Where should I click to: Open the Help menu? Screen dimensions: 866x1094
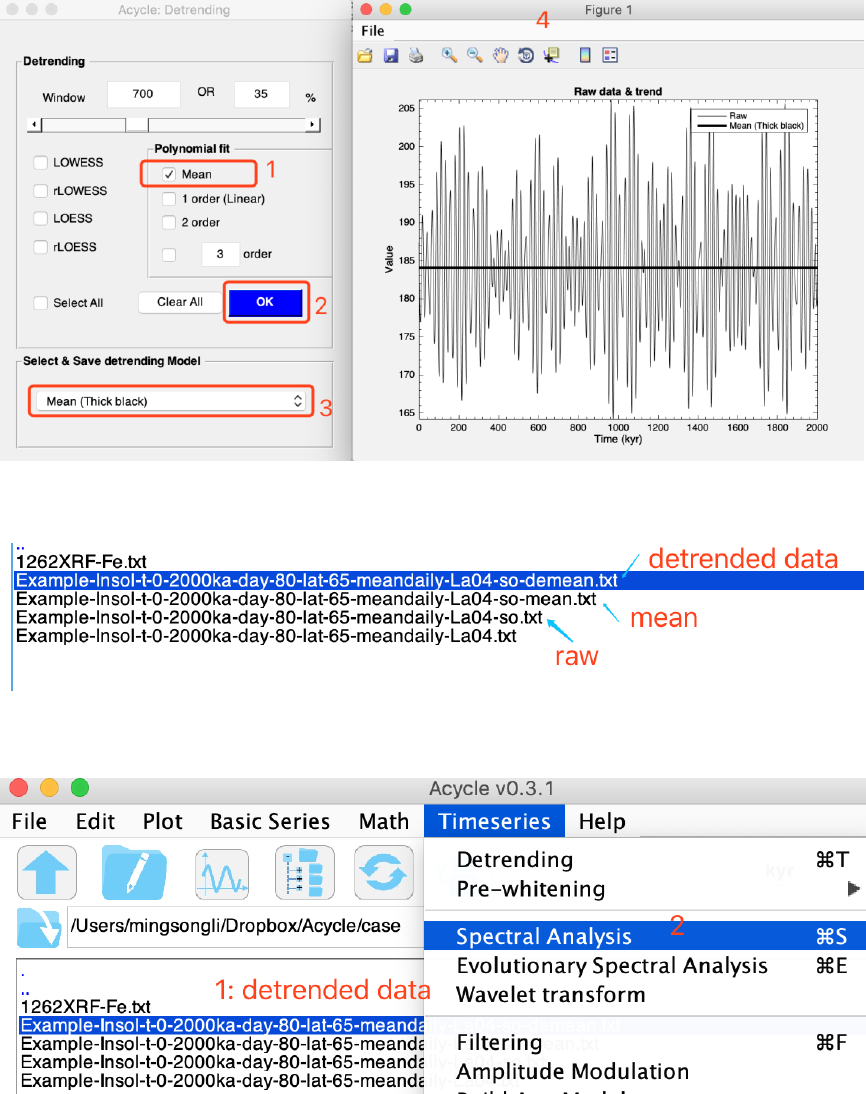(x=602, y=821)
